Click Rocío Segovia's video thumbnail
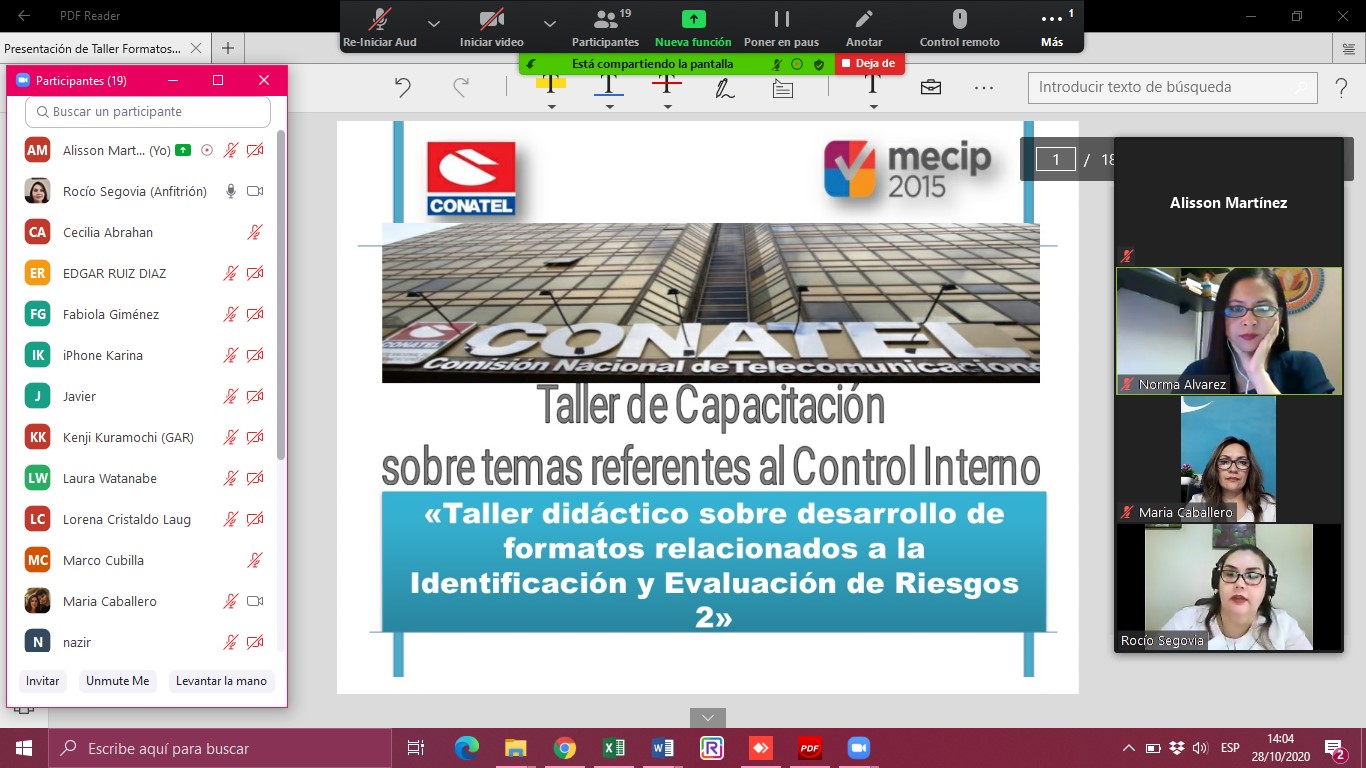The height and width of the screenshot is (768, 1366). click(x=1229, y=587)
